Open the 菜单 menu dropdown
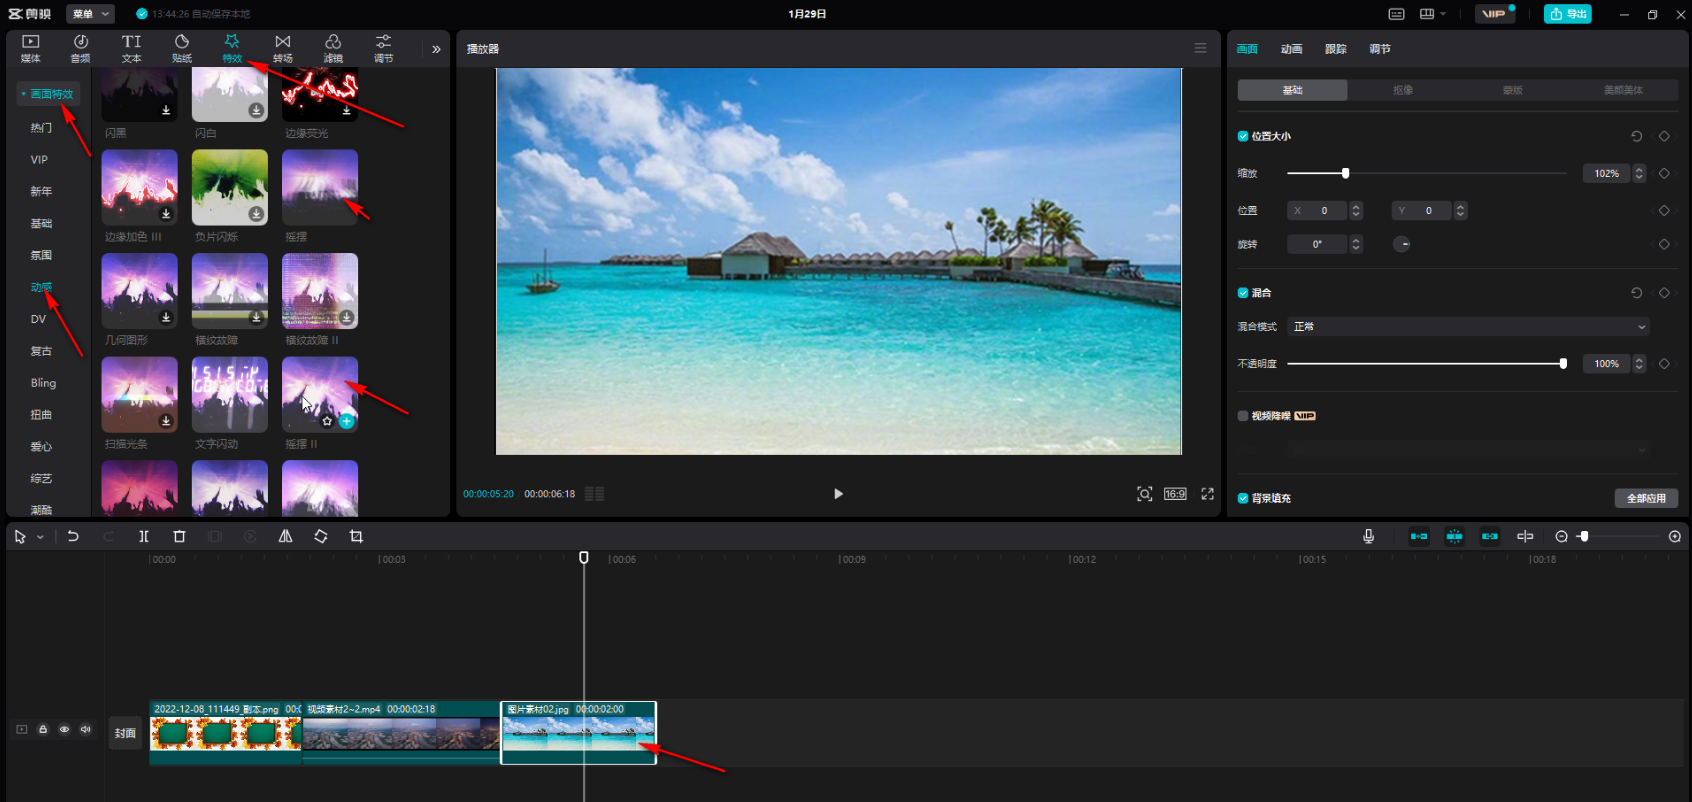The width and height of the screenshot is (1692, 802). click(91, 14)
